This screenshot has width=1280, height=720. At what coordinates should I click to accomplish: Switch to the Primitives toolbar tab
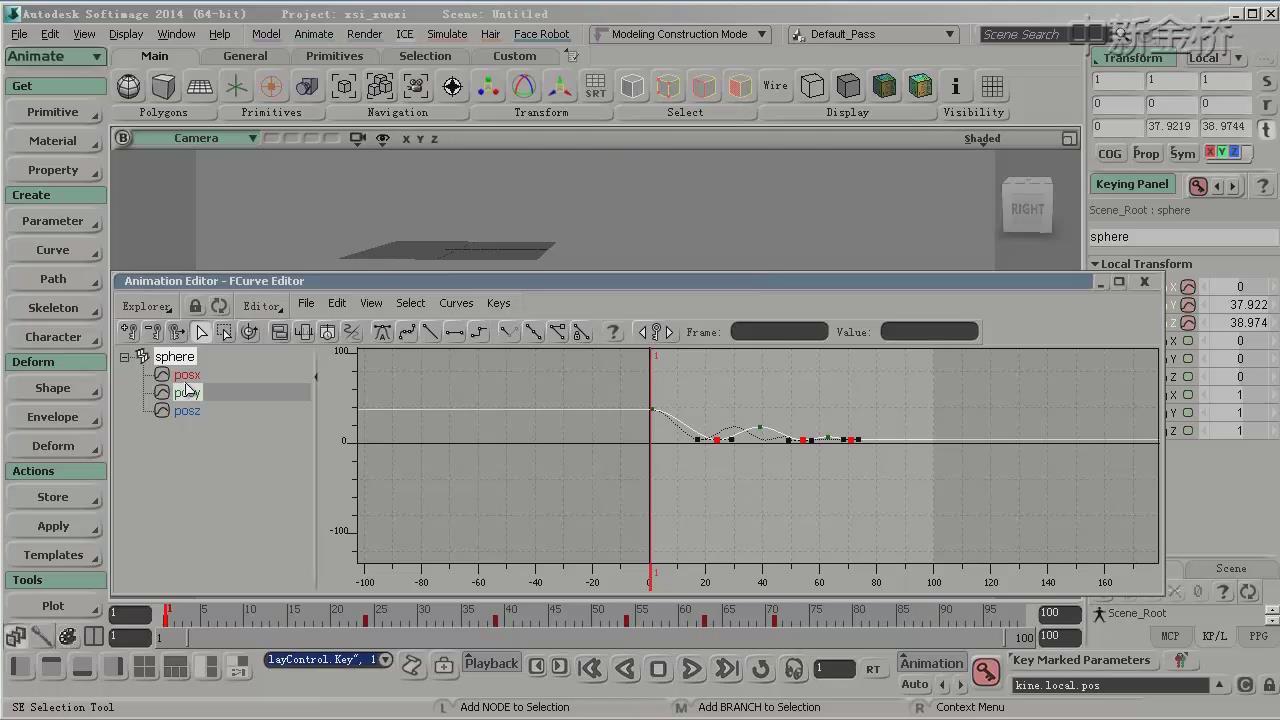[334, 56]
